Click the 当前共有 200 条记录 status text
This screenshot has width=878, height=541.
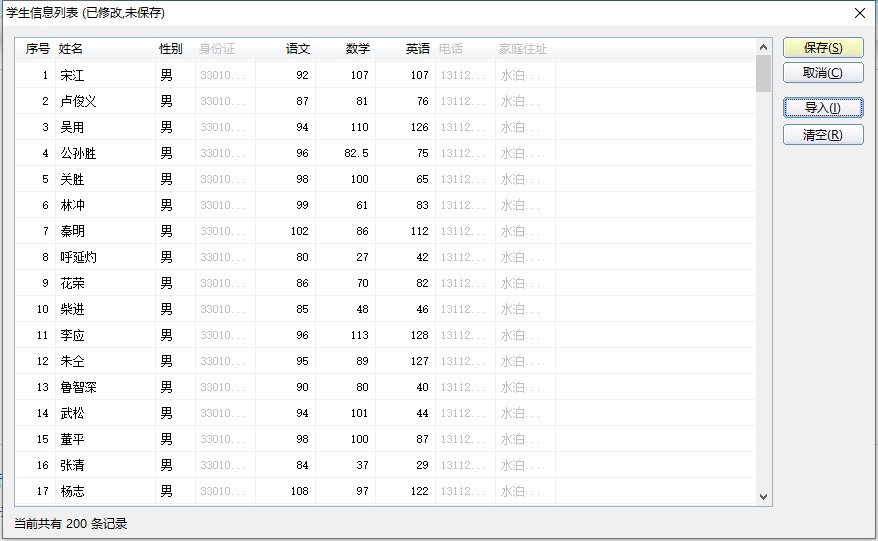pos(71,524)
